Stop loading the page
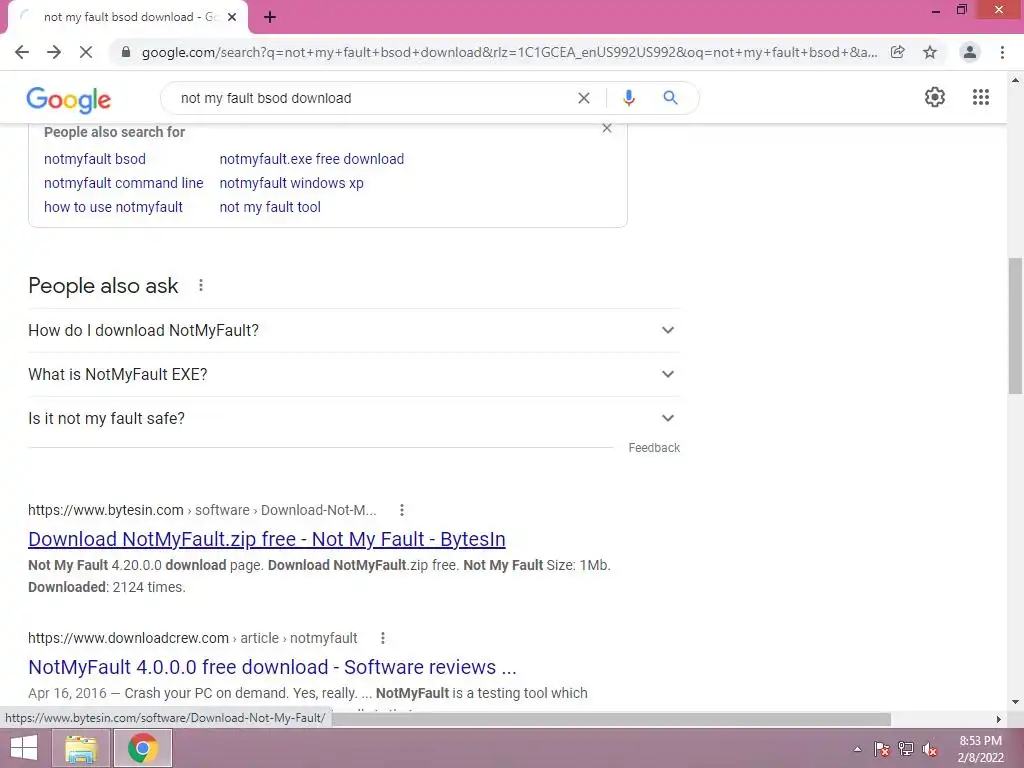The height and width of the screenshot is (768, 1024). (86, 52)
